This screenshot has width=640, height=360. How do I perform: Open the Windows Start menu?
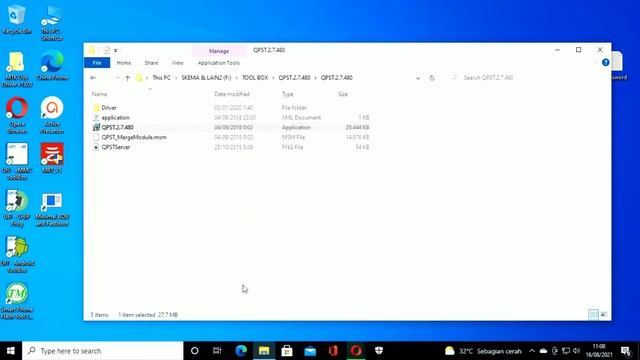click(x=11, y=351)
